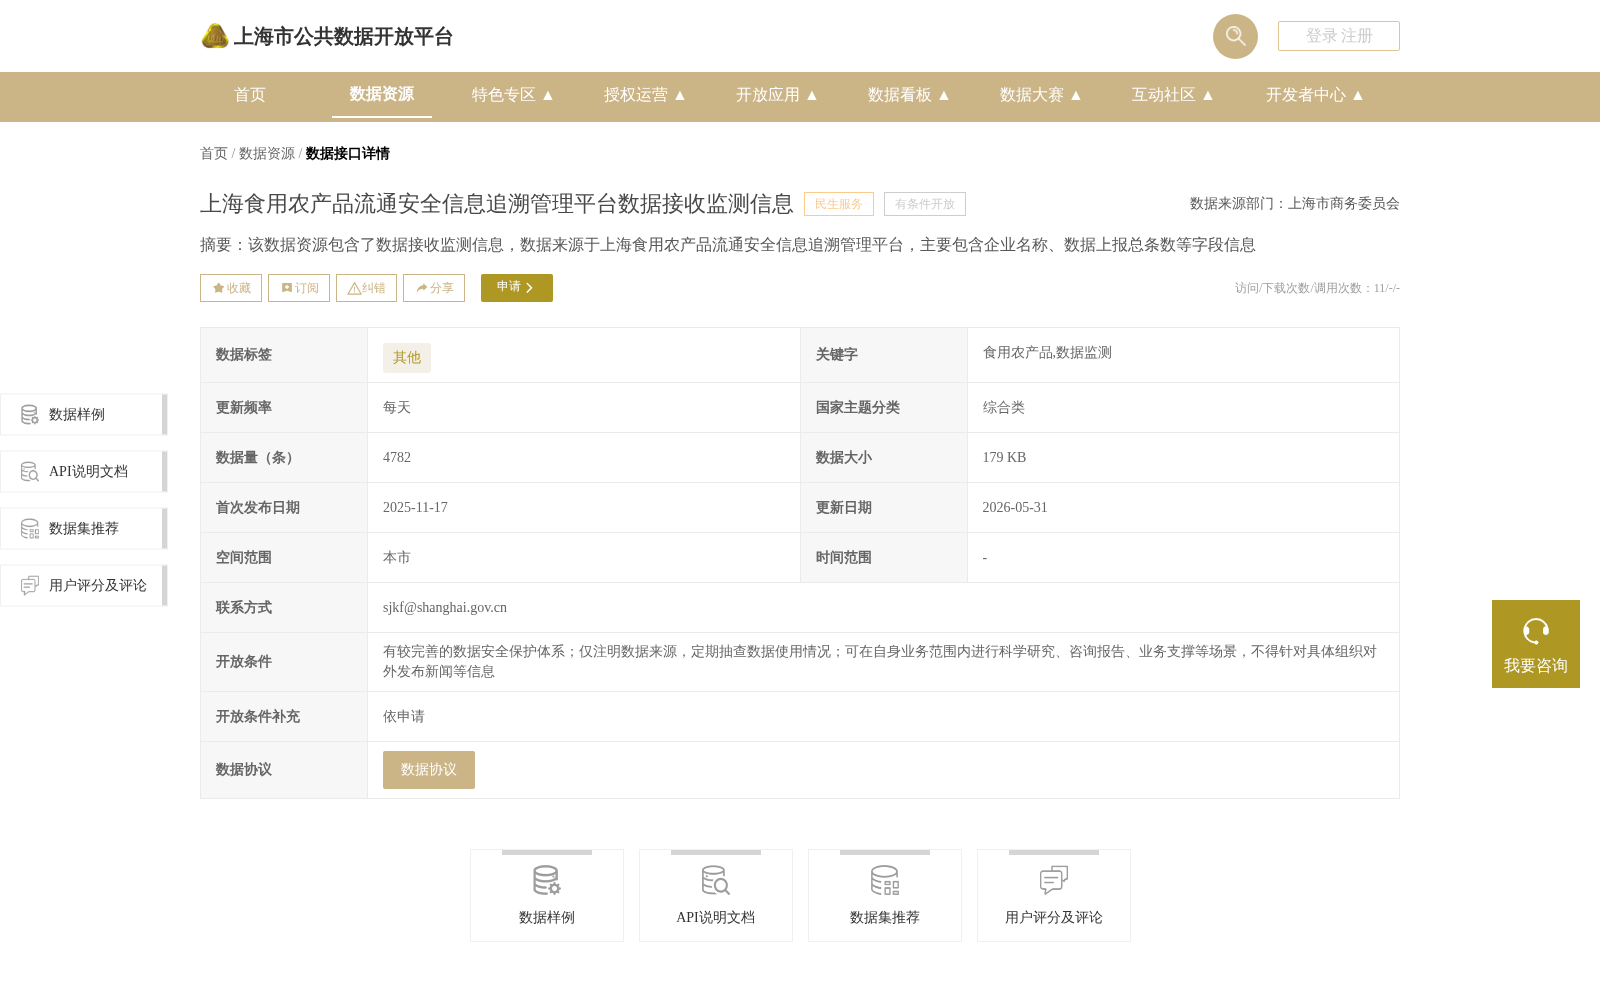Click 数据资源 breadcrumb link
This screenshot has height=1000, width=1600.
tap(267, 153)
